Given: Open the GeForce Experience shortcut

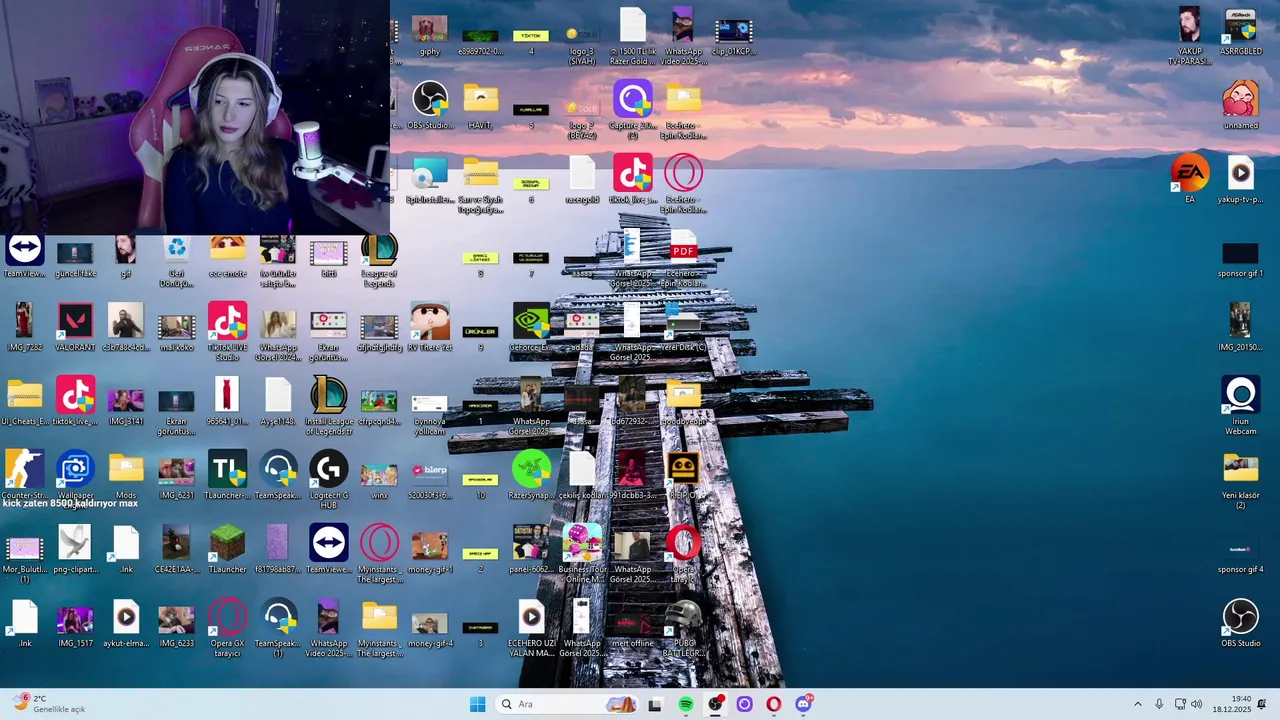Looking at the screenshot, I should [531, 328].
